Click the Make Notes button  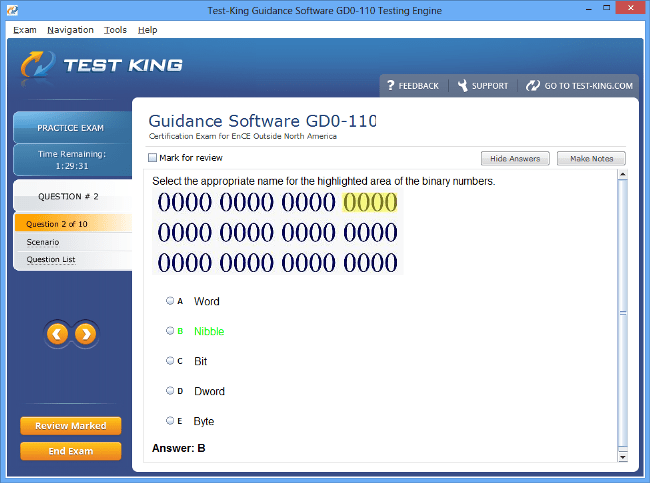tap(591, 158)
